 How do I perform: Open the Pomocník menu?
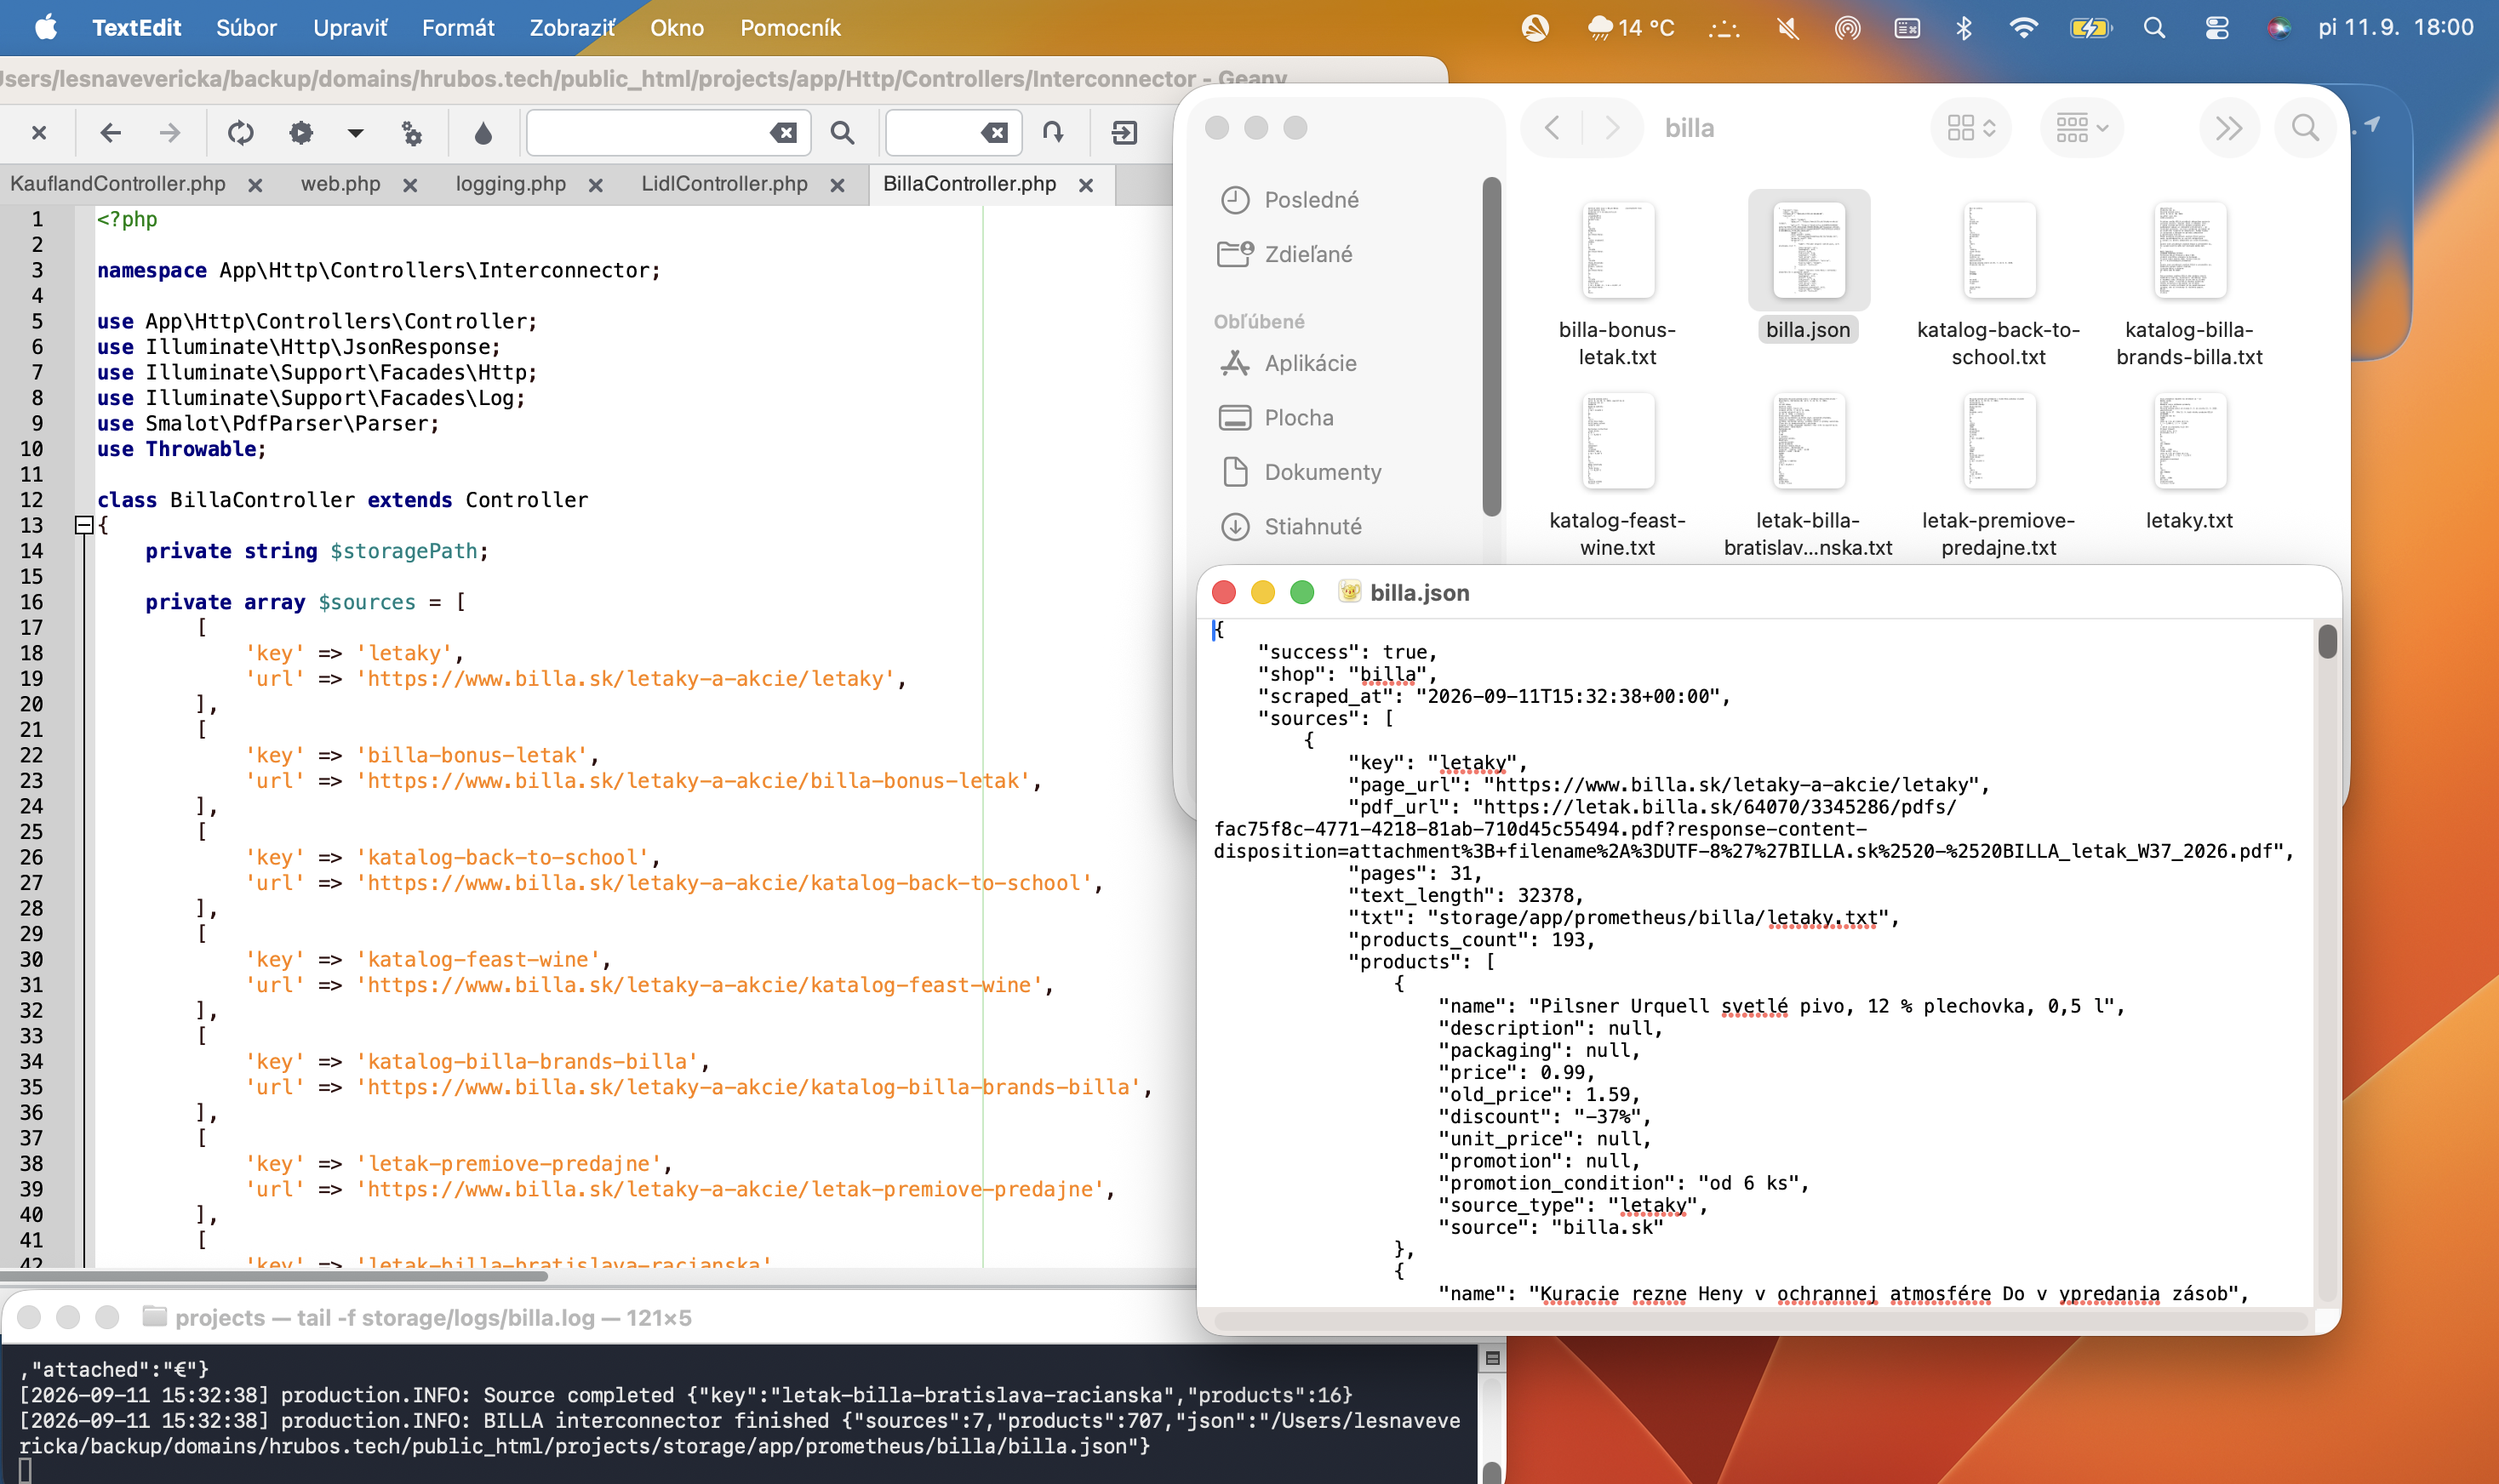(790, 27)
